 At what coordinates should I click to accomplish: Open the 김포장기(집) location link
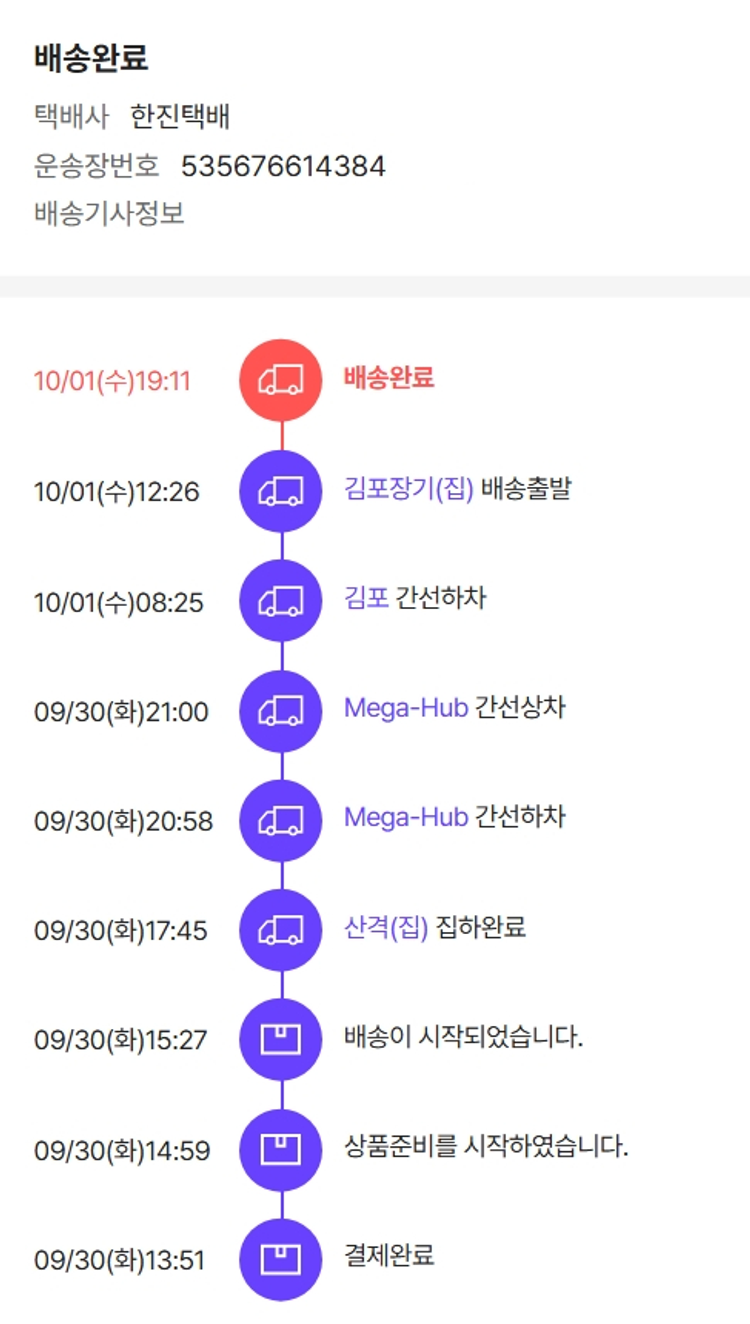tap(408, 489)
